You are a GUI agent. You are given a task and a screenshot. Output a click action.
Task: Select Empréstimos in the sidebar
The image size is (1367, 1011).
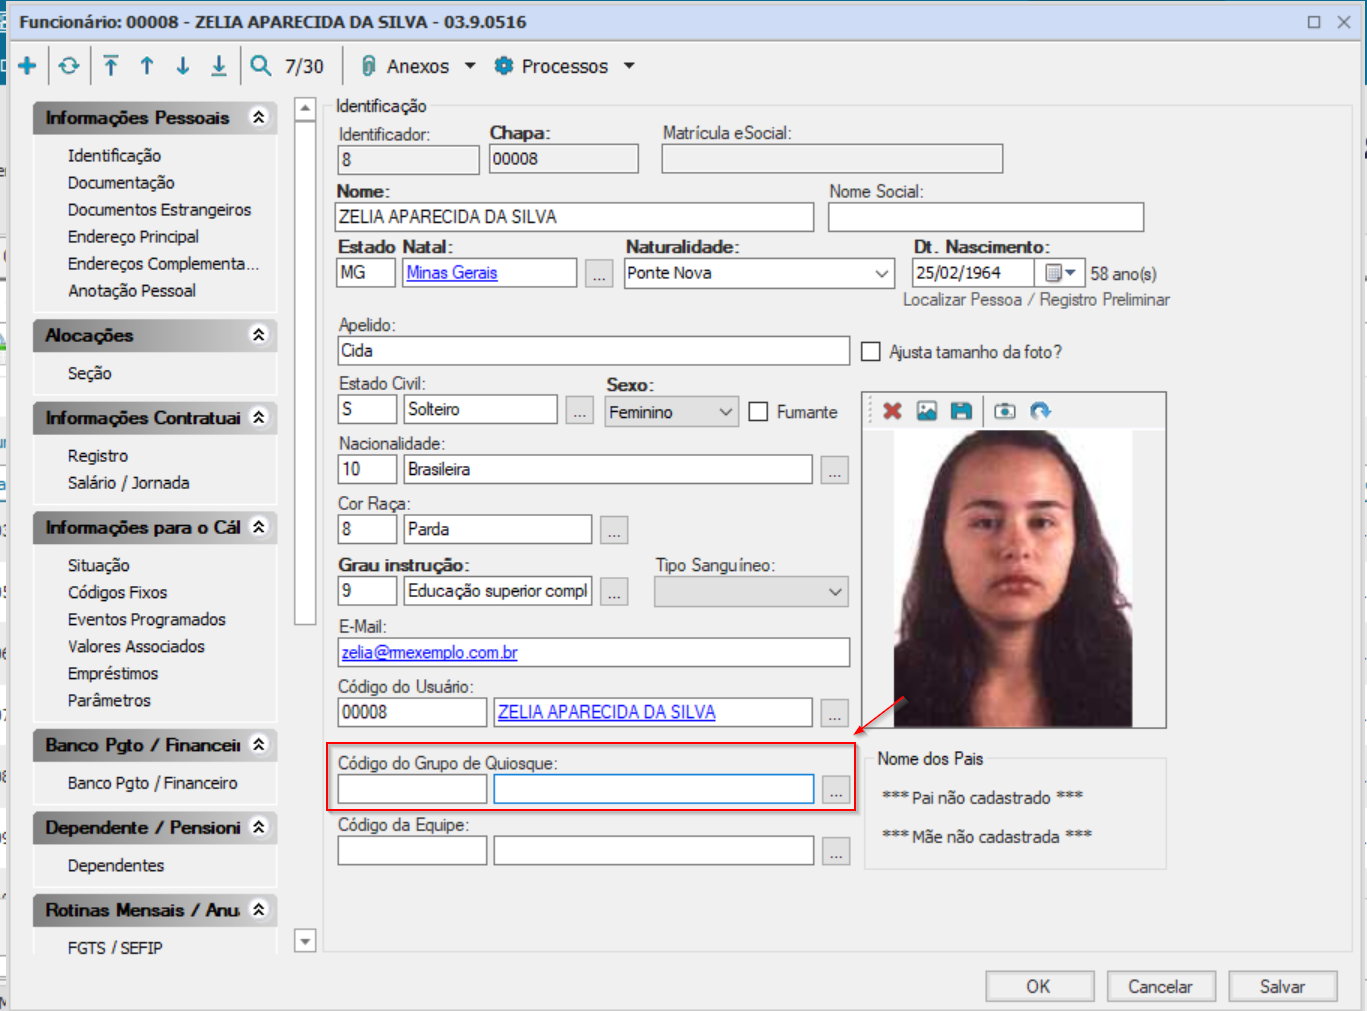pyautogui.click(x=113, y=674)
